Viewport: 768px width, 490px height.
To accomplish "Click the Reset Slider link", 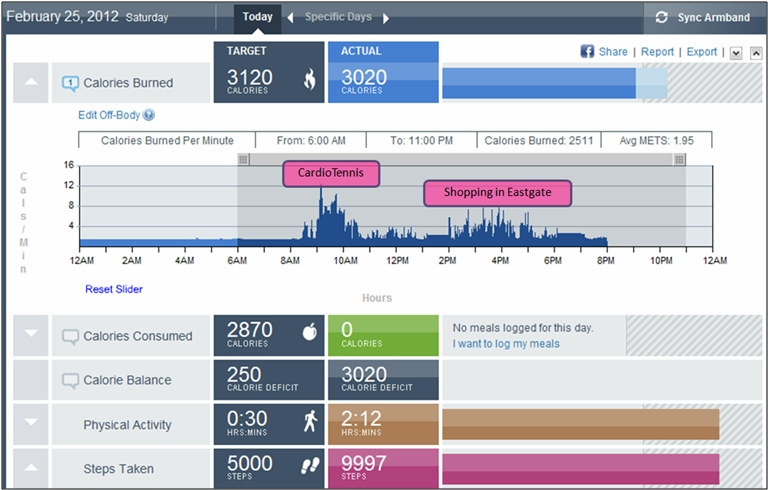I will [114, 289].
